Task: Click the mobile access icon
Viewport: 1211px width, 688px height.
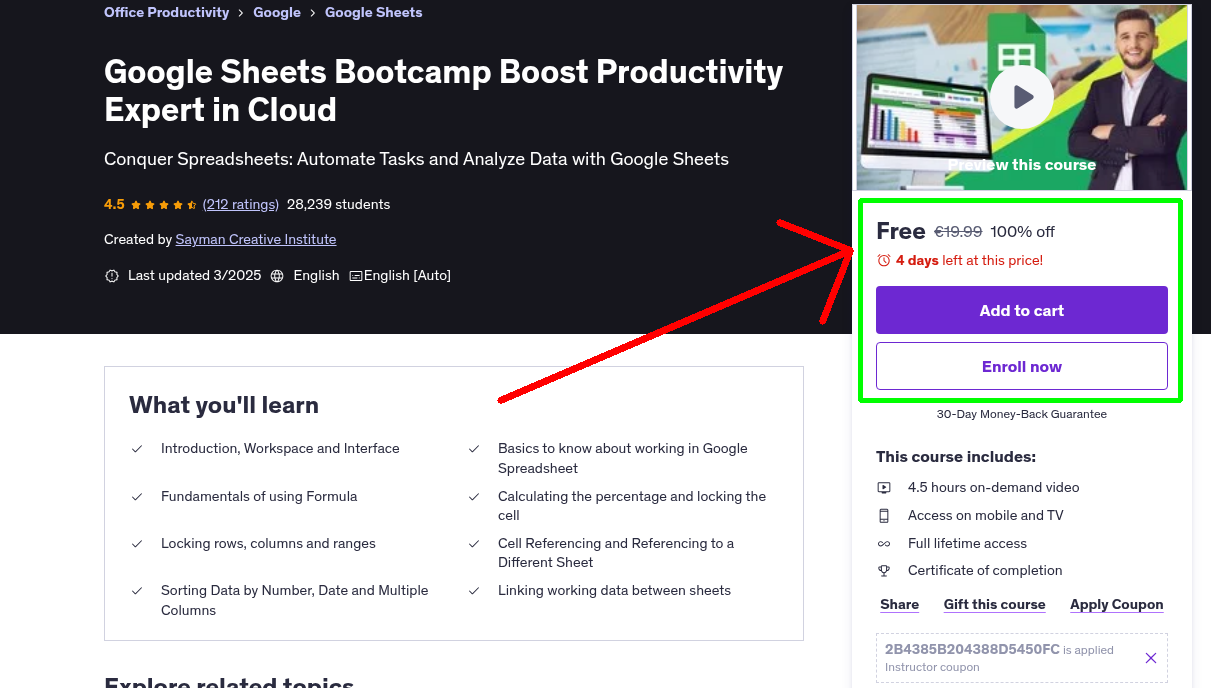Action: [884, 516]
